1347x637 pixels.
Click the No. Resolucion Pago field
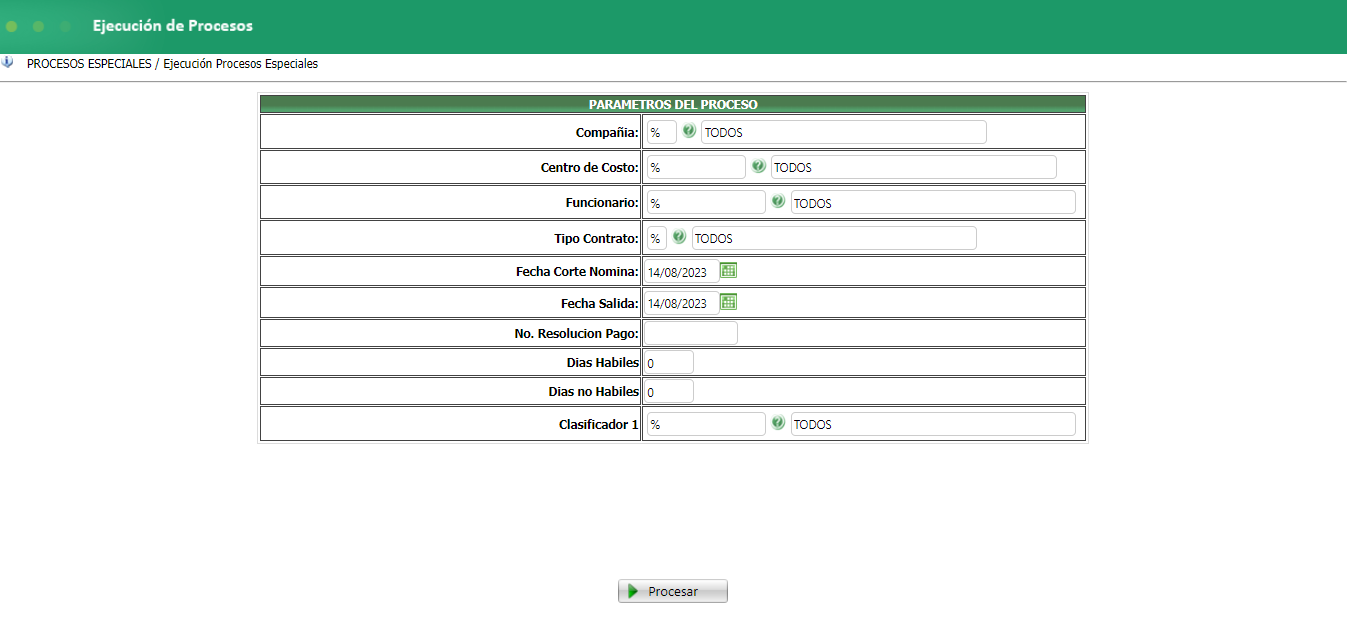pos(691,333)
